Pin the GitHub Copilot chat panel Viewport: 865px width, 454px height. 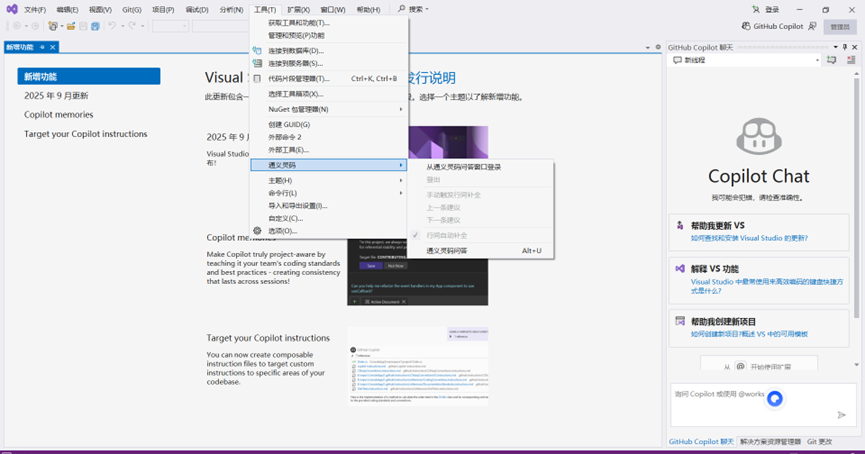coord(845,47)
